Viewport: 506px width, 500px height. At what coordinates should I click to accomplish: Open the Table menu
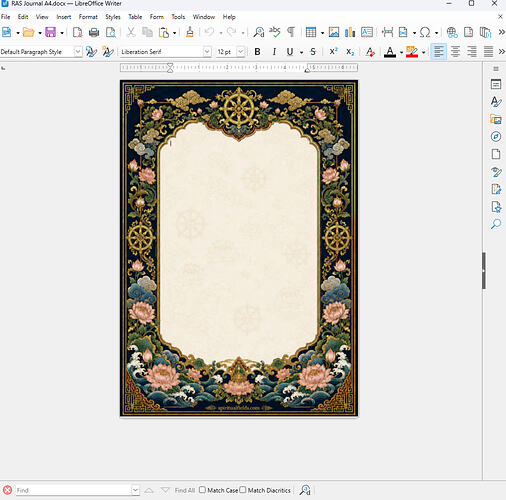(x=135, y=17)
